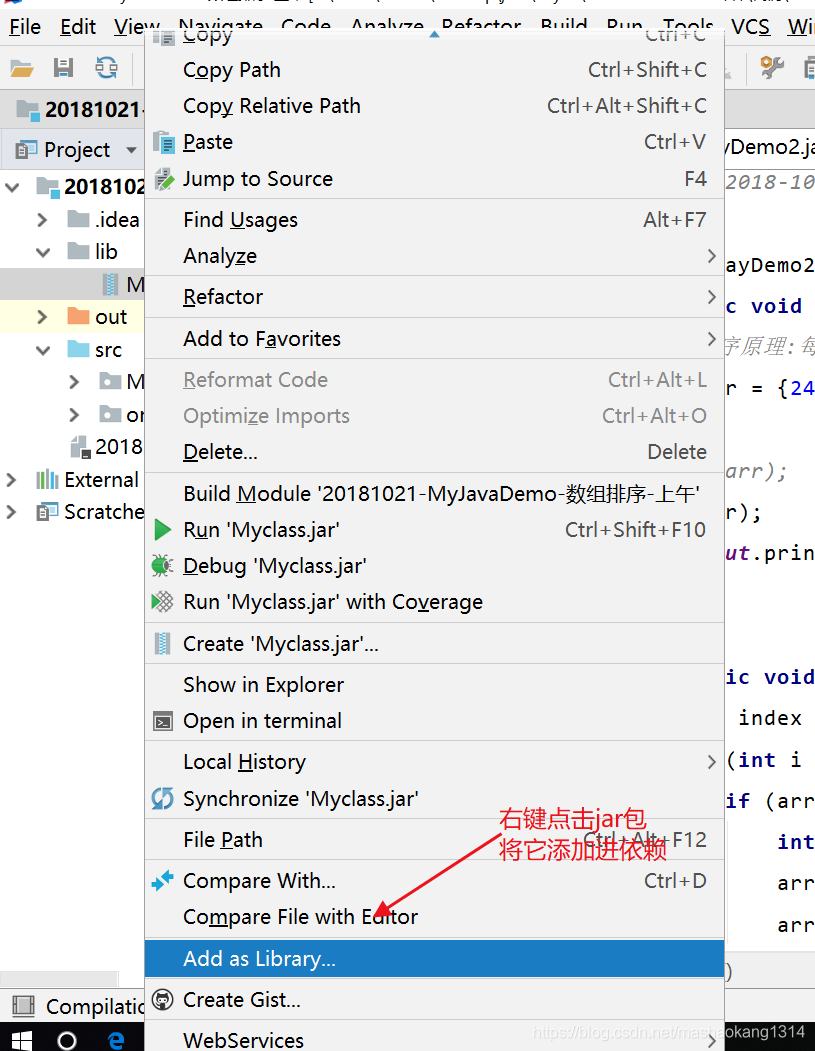Click the Debug 'Myclass.jar' bug icon
The width and height of the screenshot is (815, 1051).
click(x=162, y=566)
